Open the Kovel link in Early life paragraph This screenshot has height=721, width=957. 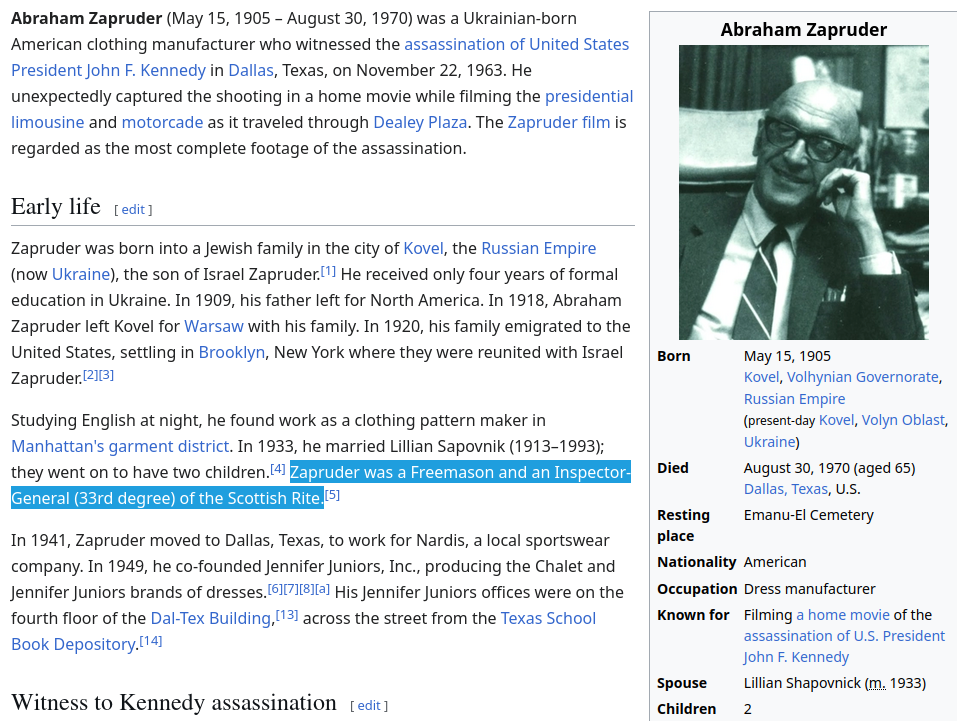click(x=423, y=248)
